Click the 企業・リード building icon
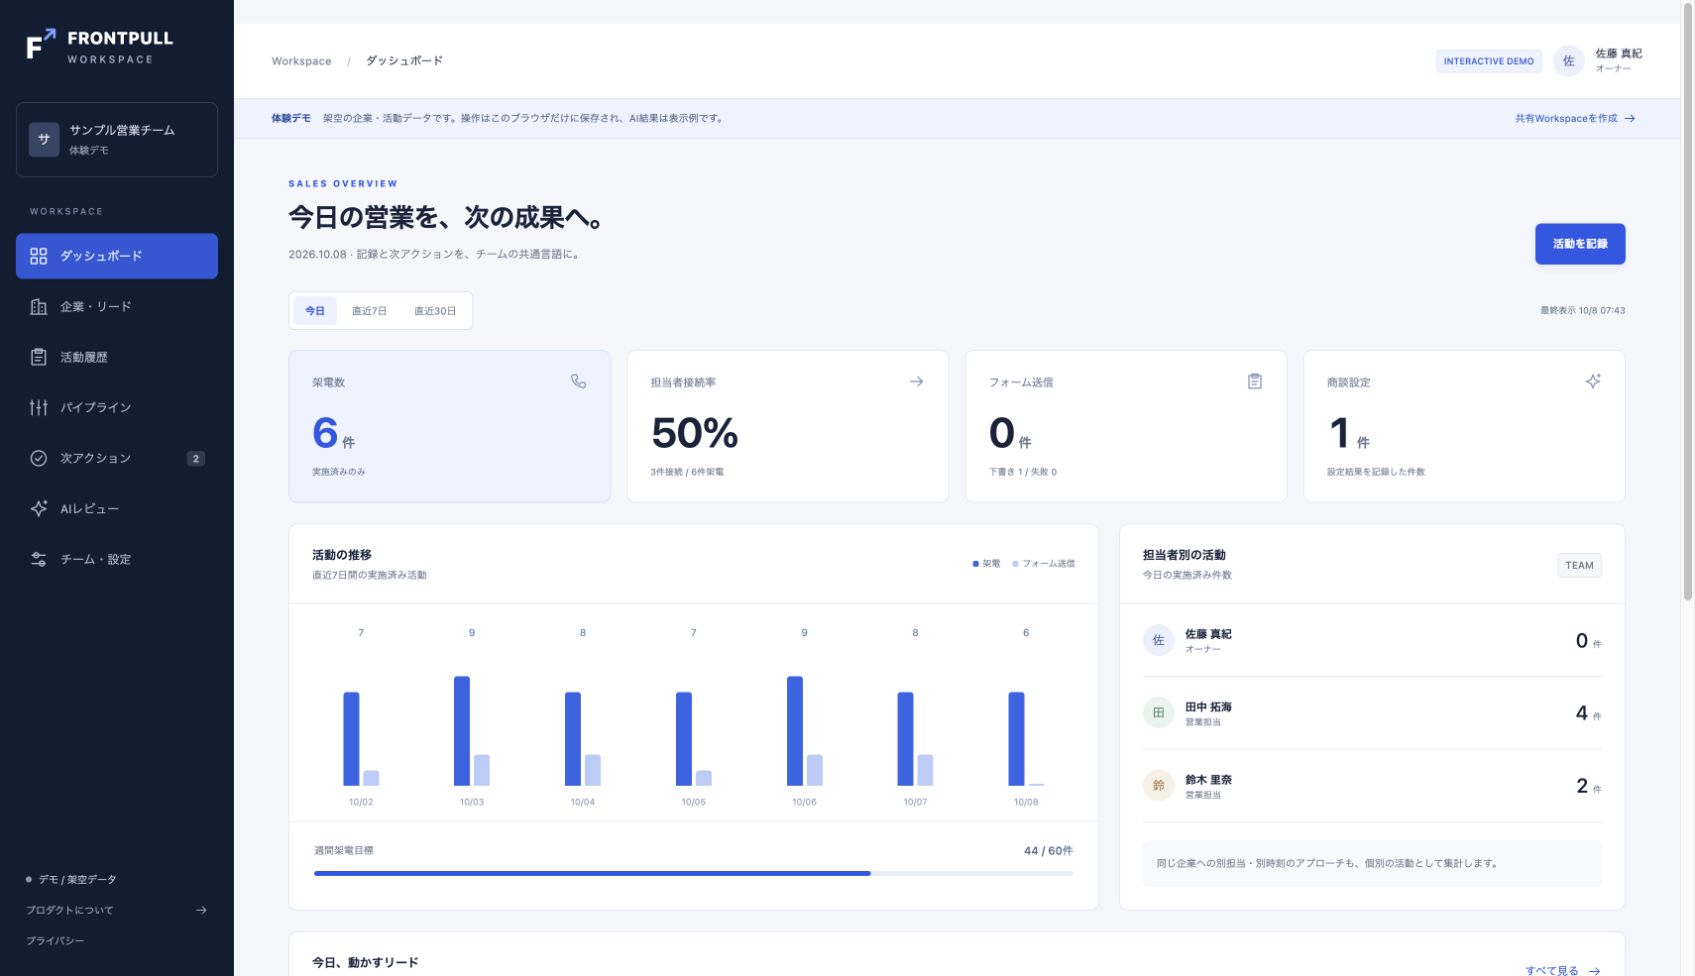This screenshot has height=976, width=1695. [x=39, y=307]
